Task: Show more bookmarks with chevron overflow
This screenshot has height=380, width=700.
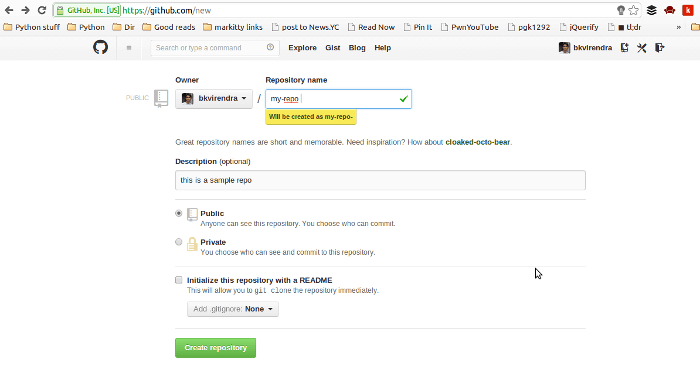Action: pos(679,27)
